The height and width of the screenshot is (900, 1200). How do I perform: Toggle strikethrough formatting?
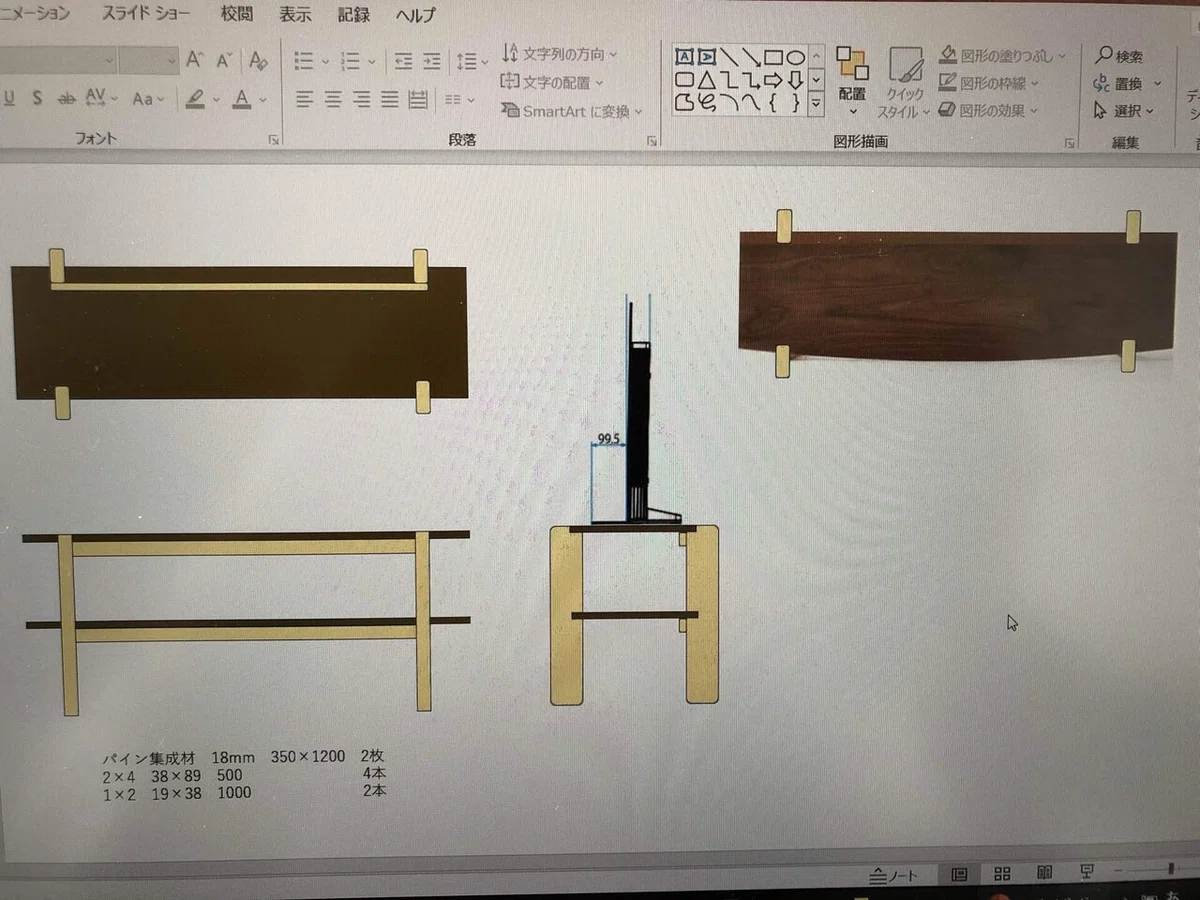coord(67,98)
